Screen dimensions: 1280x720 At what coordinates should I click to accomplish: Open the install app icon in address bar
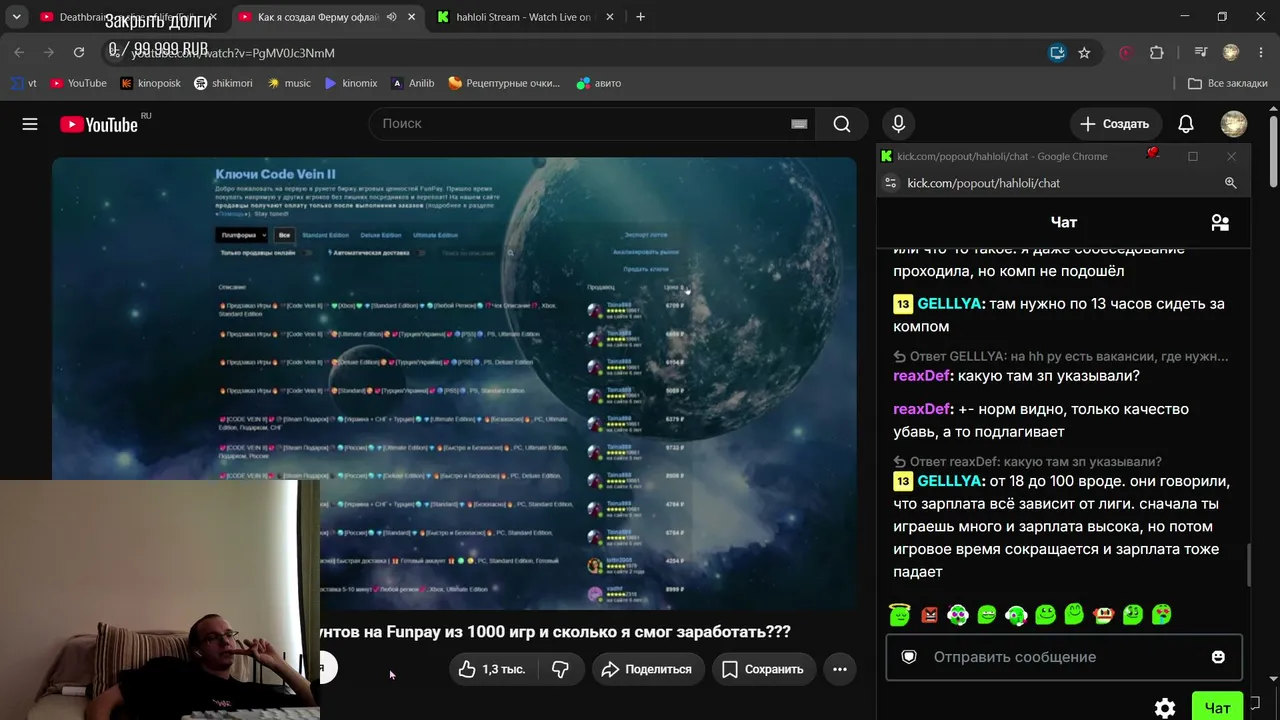tap(1057, 53)
